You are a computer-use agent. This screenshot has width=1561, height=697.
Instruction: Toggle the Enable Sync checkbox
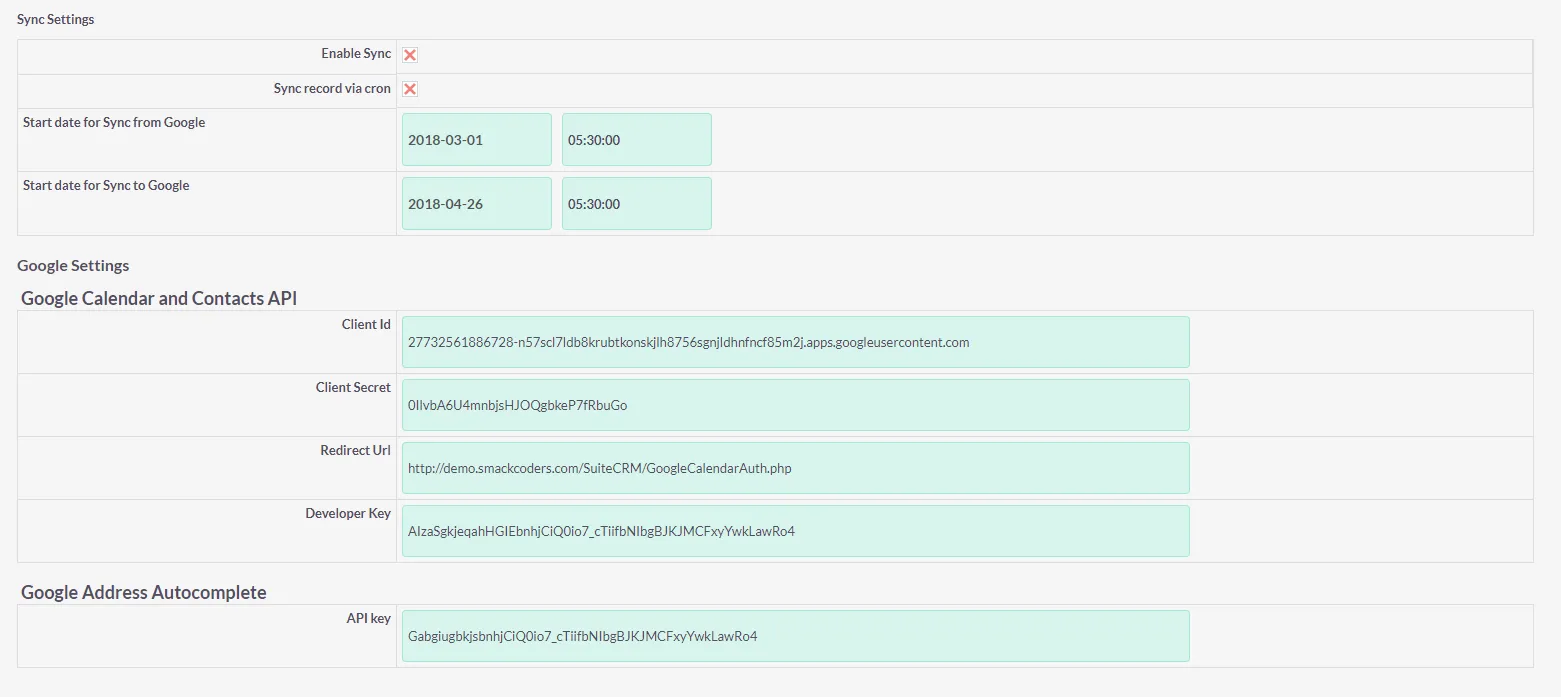click(x=410, y=55)
